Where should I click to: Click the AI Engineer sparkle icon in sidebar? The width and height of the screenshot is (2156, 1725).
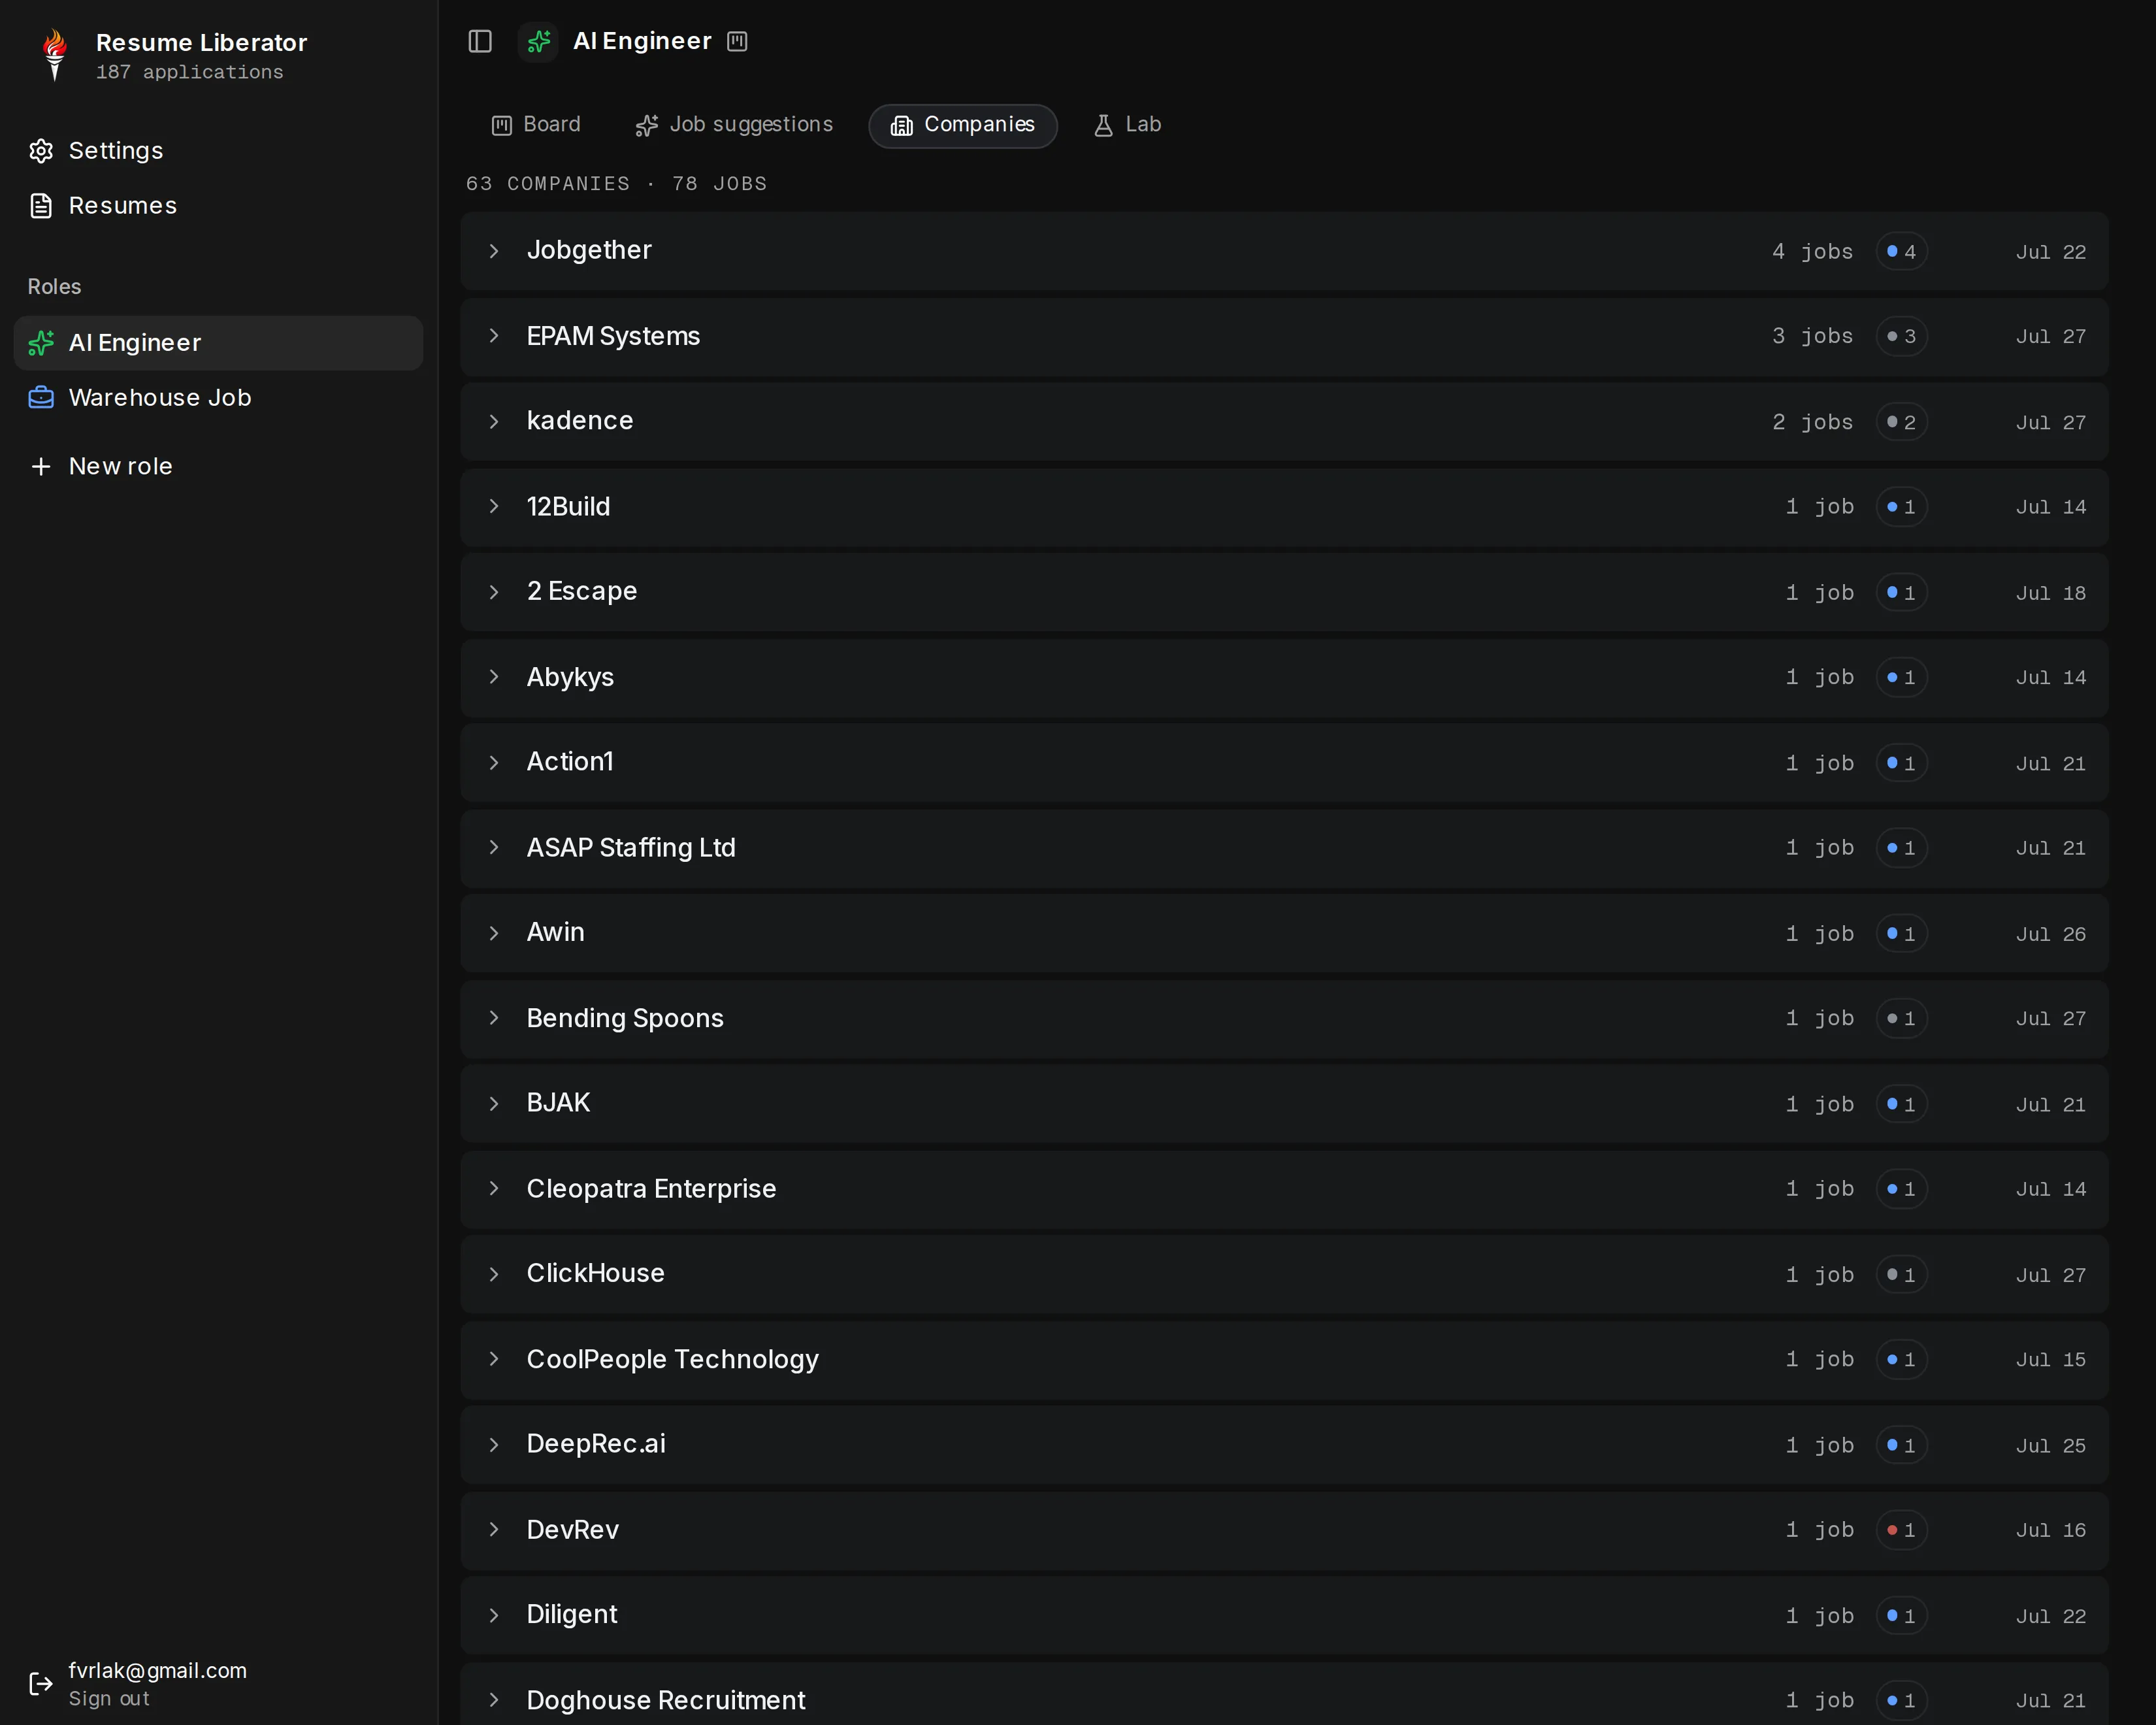[41, 343]
